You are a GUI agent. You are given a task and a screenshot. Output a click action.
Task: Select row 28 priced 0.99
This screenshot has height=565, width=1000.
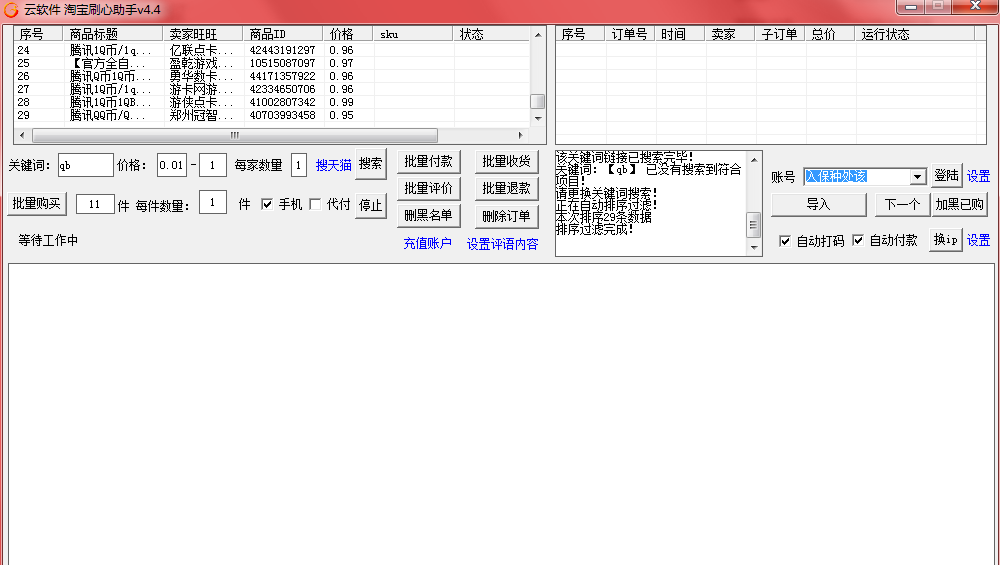click(x=271, y=102)
